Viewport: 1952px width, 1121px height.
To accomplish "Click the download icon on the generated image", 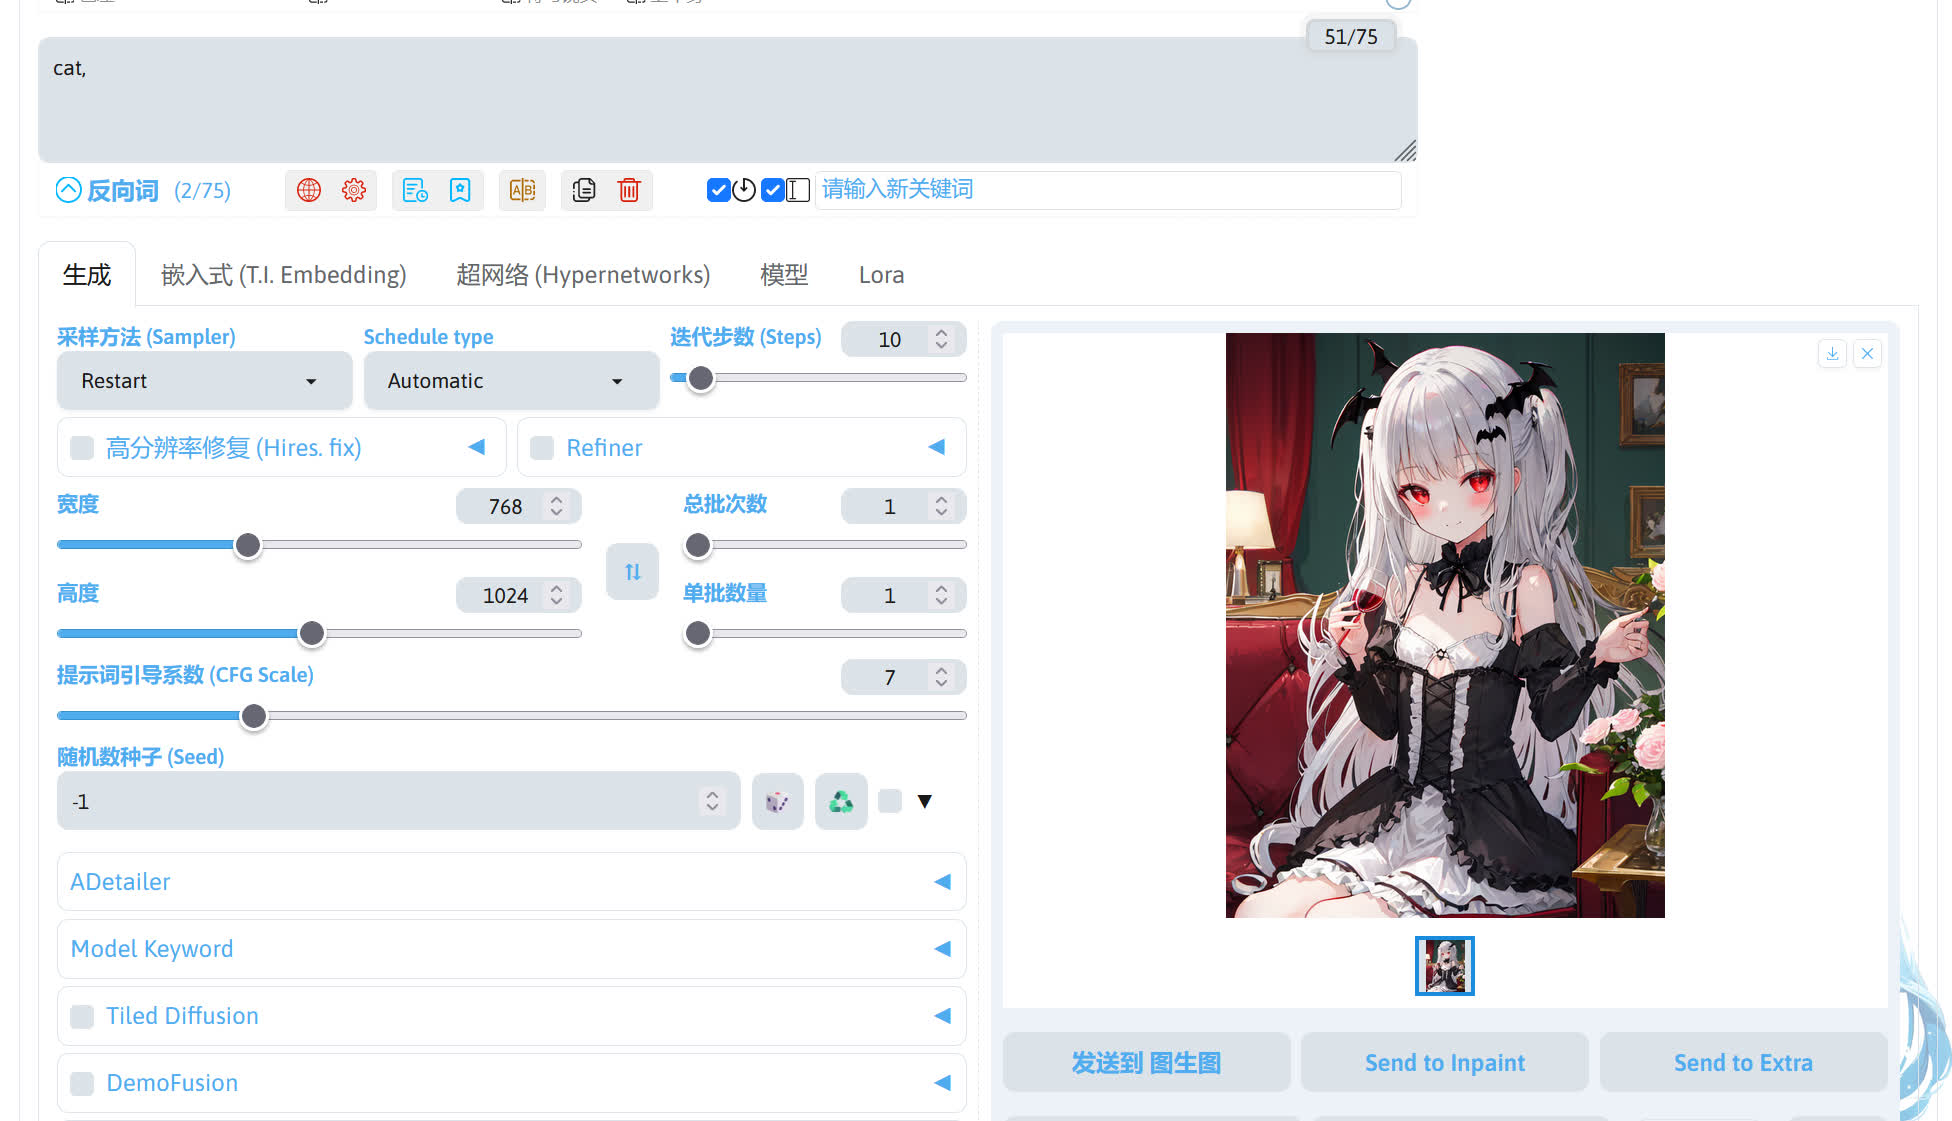I will pyautogui.click(x=1832, y=353).
